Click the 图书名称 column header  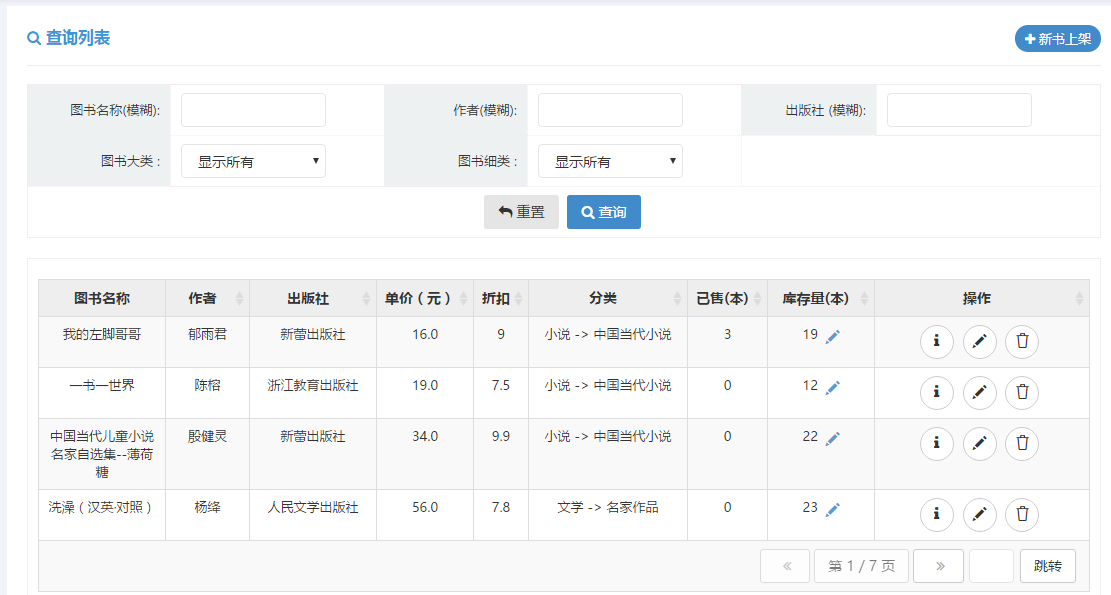[x=102, y=298]
